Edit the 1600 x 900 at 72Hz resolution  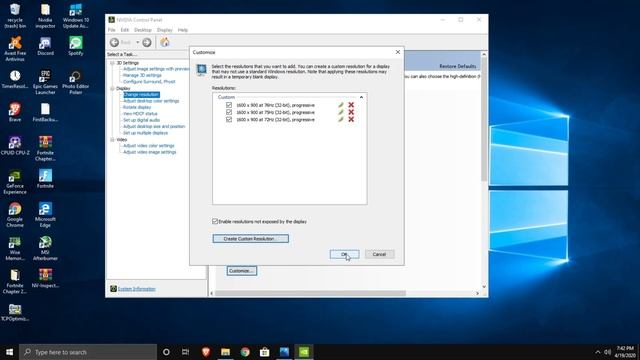click(x=341, y=120)
